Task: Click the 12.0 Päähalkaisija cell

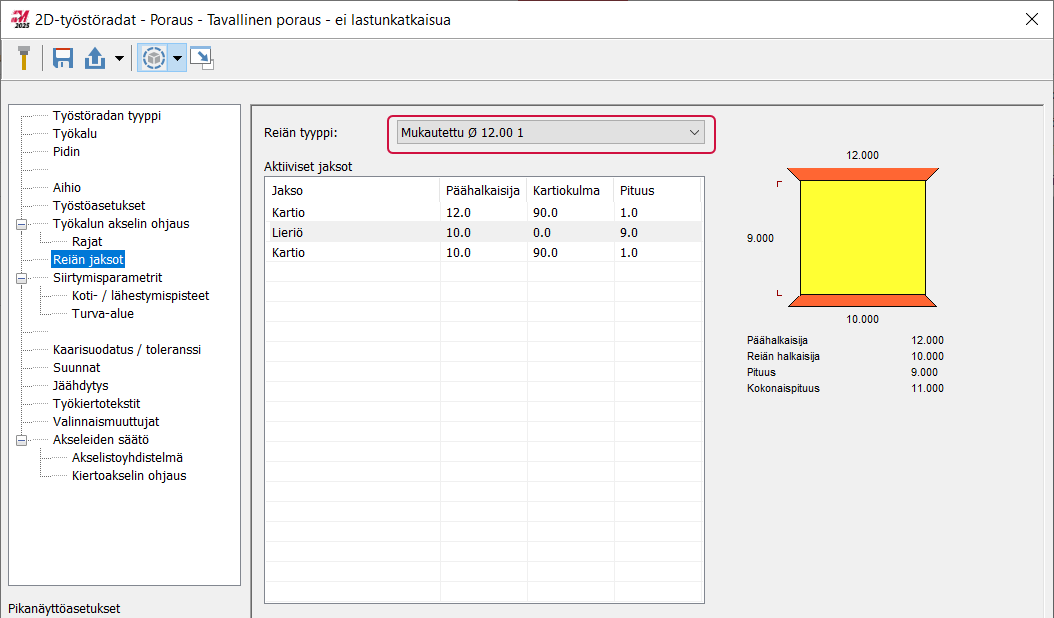Action: pyautogui.click(x=483, y=213)
